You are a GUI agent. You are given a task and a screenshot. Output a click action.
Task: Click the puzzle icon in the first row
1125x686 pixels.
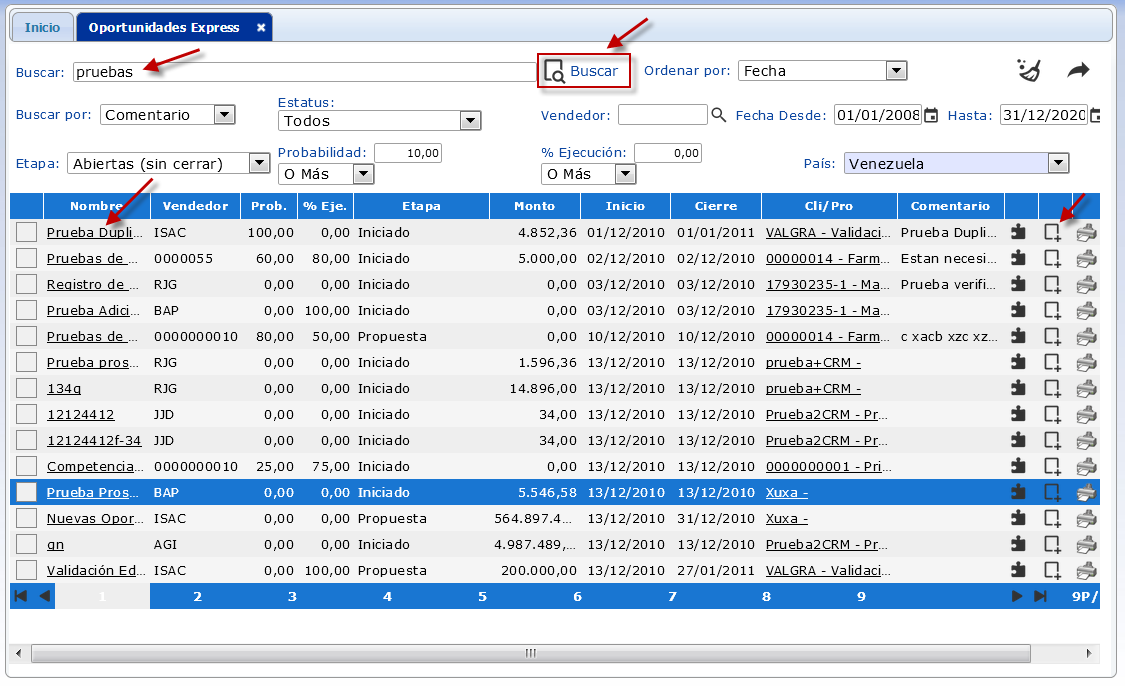point(1019,232)
